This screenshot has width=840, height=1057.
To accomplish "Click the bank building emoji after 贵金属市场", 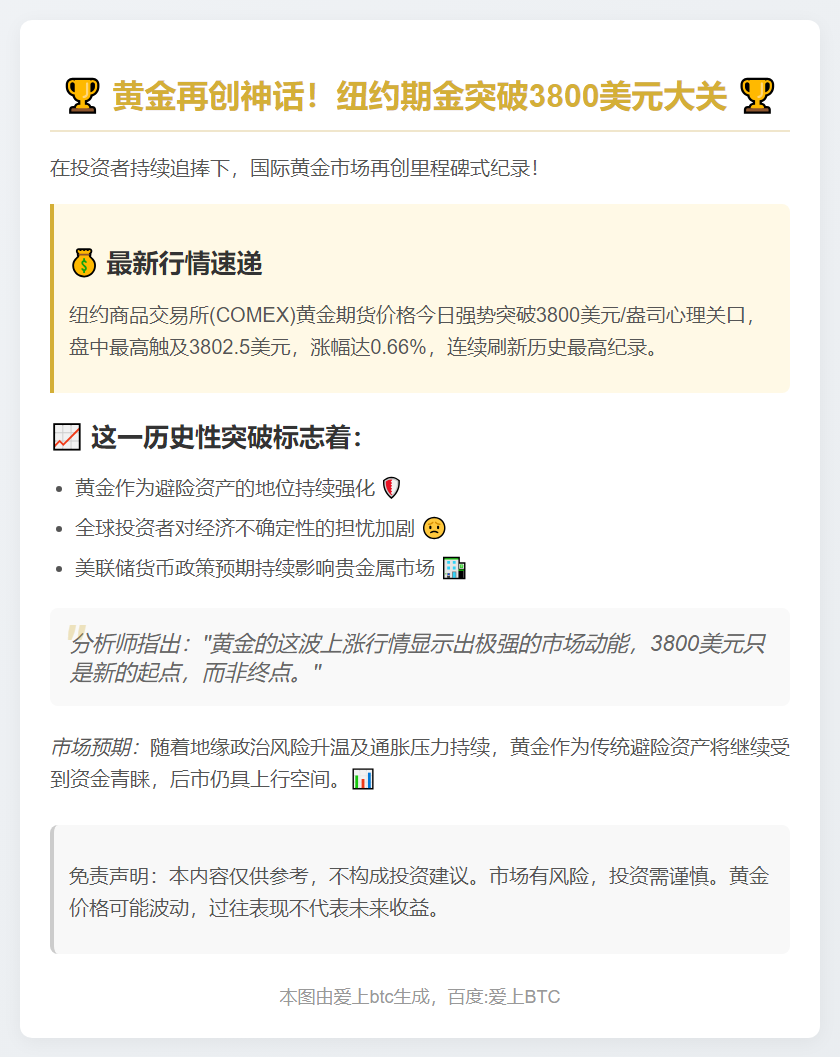I will point(454,568).
